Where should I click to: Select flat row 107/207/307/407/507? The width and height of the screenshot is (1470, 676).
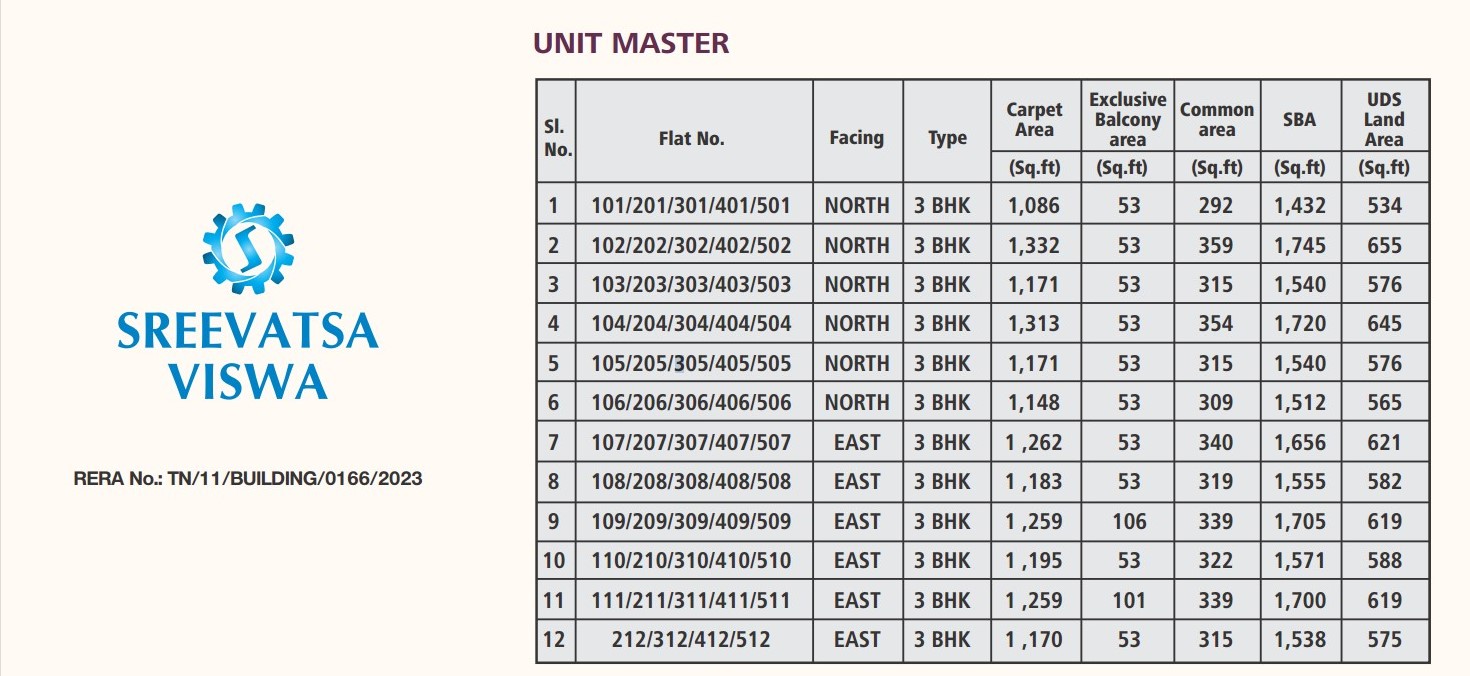click(983, 442)
